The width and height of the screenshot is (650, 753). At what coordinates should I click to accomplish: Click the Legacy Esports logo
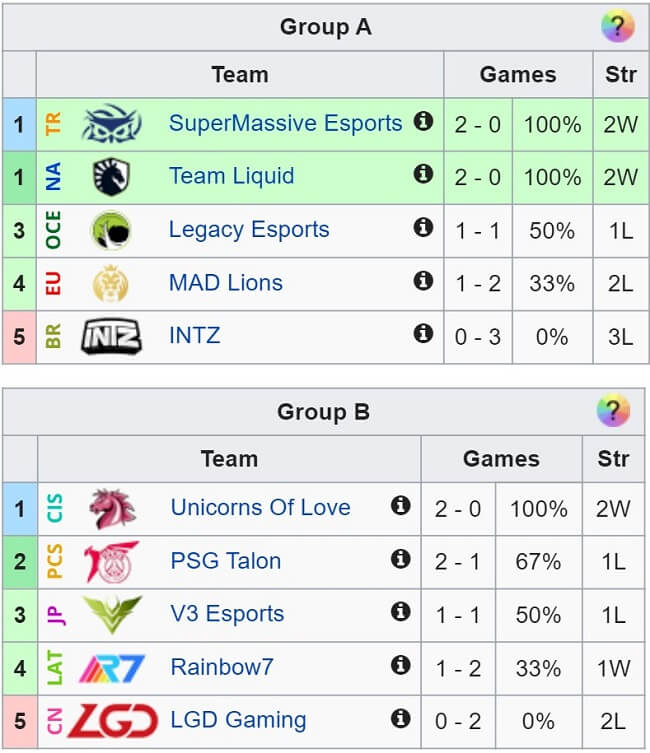pyautogui.click(x=109, y=230)
